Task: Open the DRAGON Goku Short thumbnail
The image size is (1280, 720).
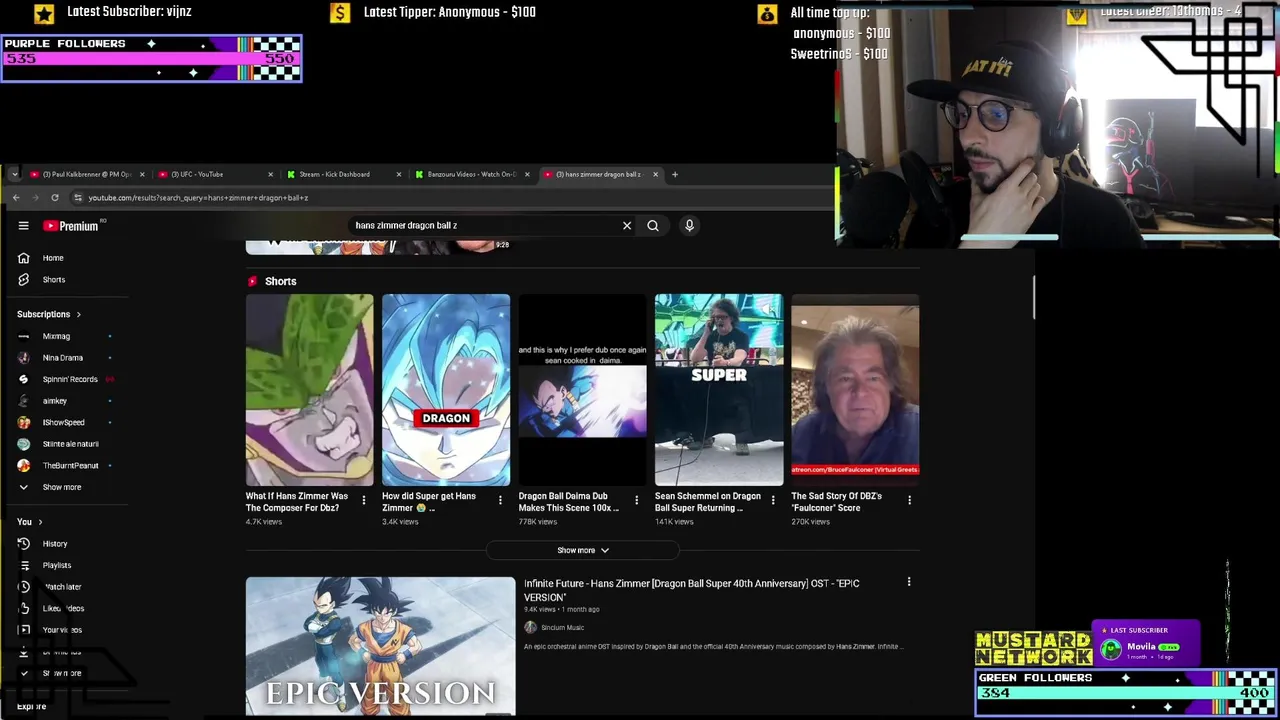Action: (x=446, y=390)
